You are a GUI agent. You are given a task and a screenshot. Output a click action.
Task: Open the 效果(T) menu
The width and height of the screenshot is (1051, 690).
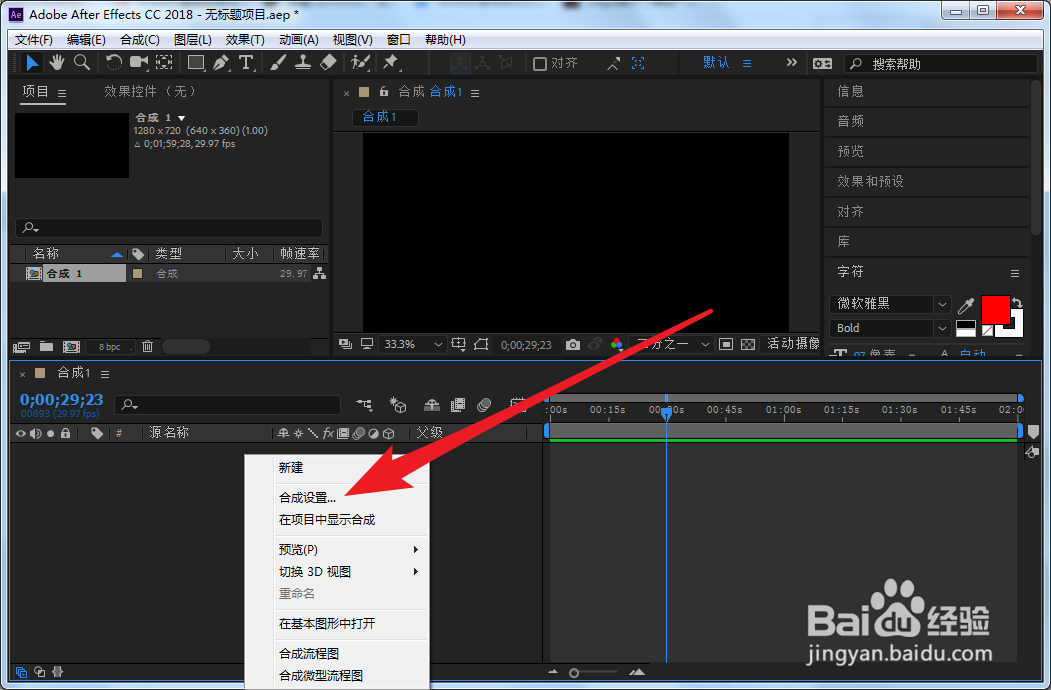(x=245, y=40)
